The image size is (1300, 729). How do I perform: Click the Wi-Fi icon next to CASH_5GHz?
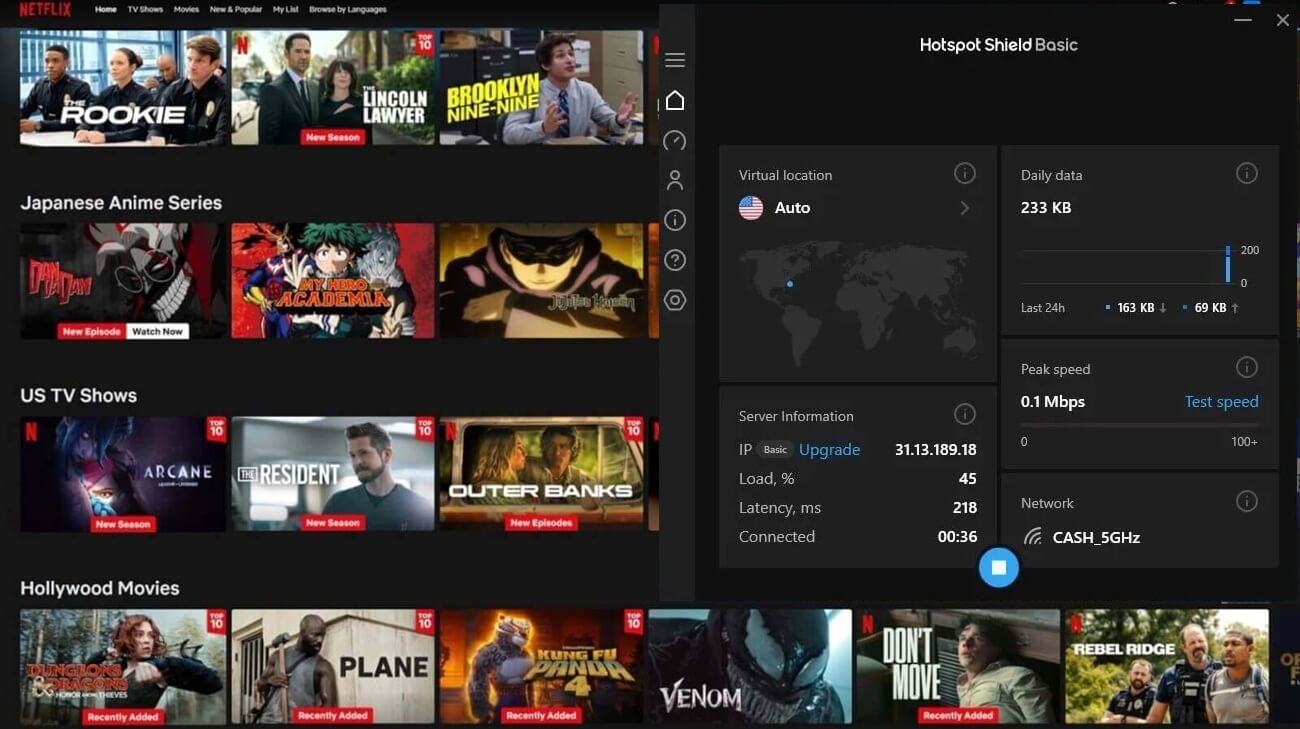(1032, 538)
